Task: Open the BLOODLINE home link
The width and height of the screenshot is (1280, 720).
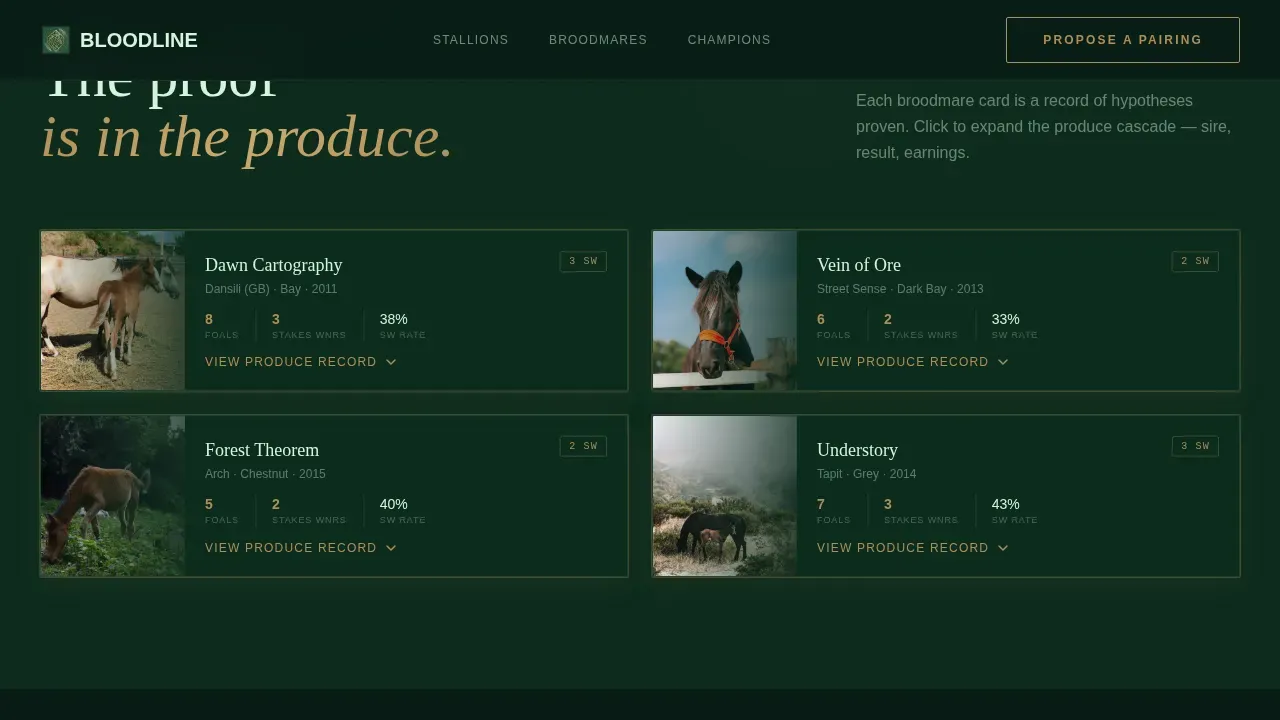Action: (x=120, y=40)
